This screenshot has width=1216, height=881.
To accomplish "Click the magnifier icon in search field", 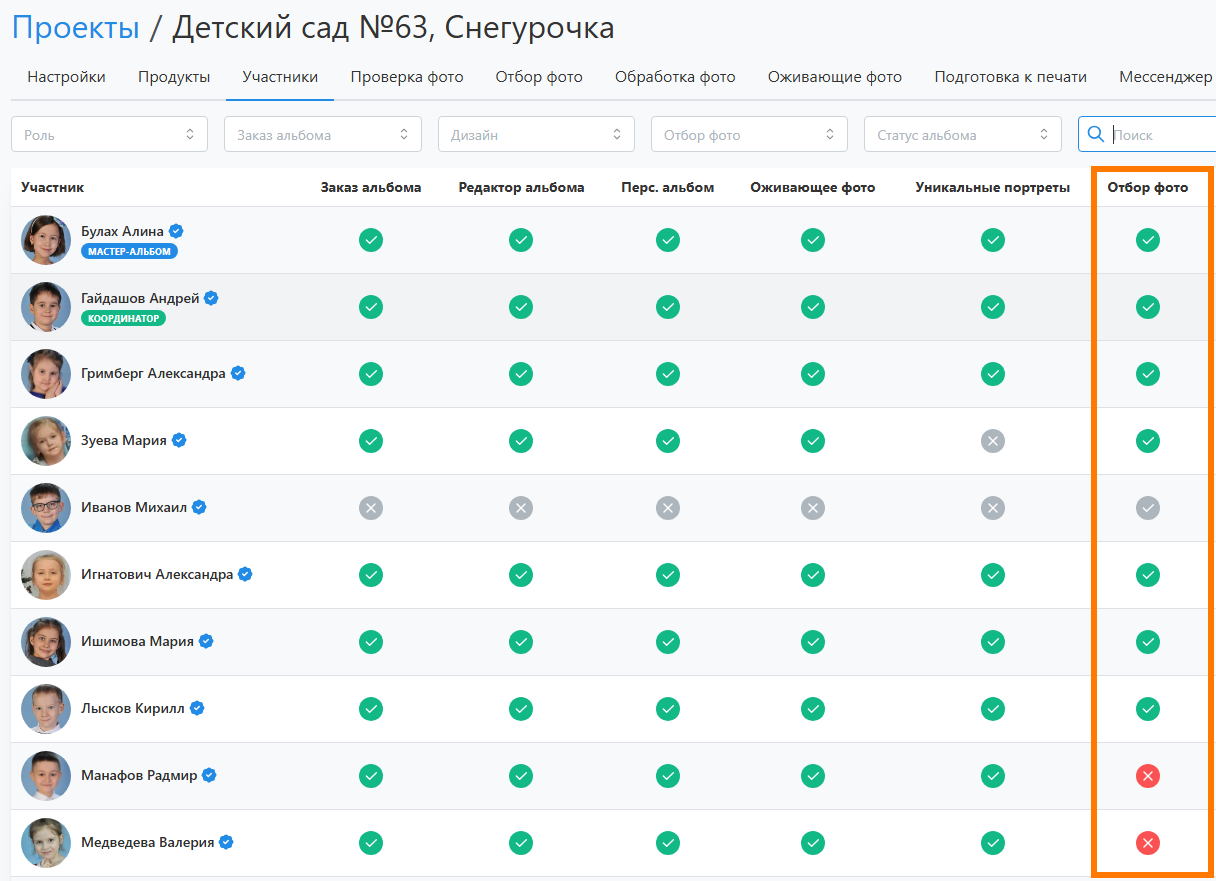I will [1096, 134].
